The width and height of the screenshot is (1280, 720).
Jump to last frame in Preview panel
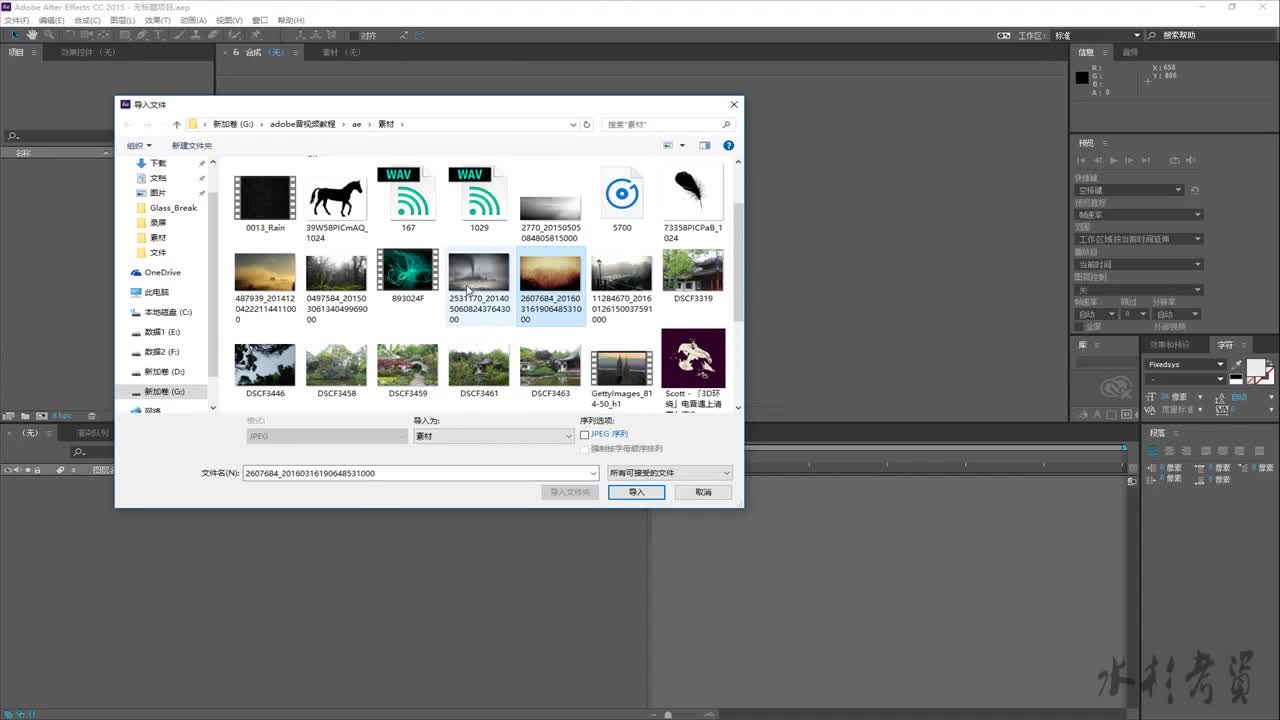[x=1146, y=160]
